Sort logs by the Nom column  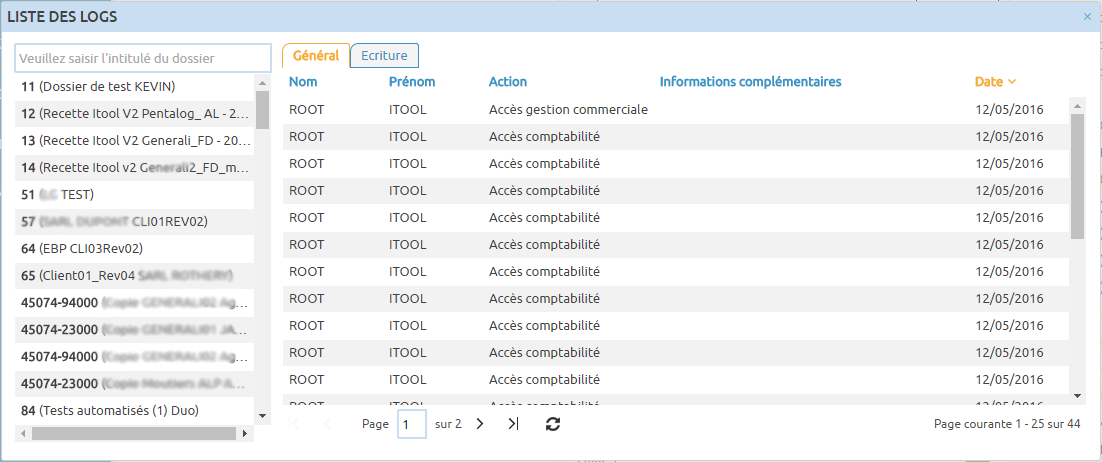[x=302, y=82]
